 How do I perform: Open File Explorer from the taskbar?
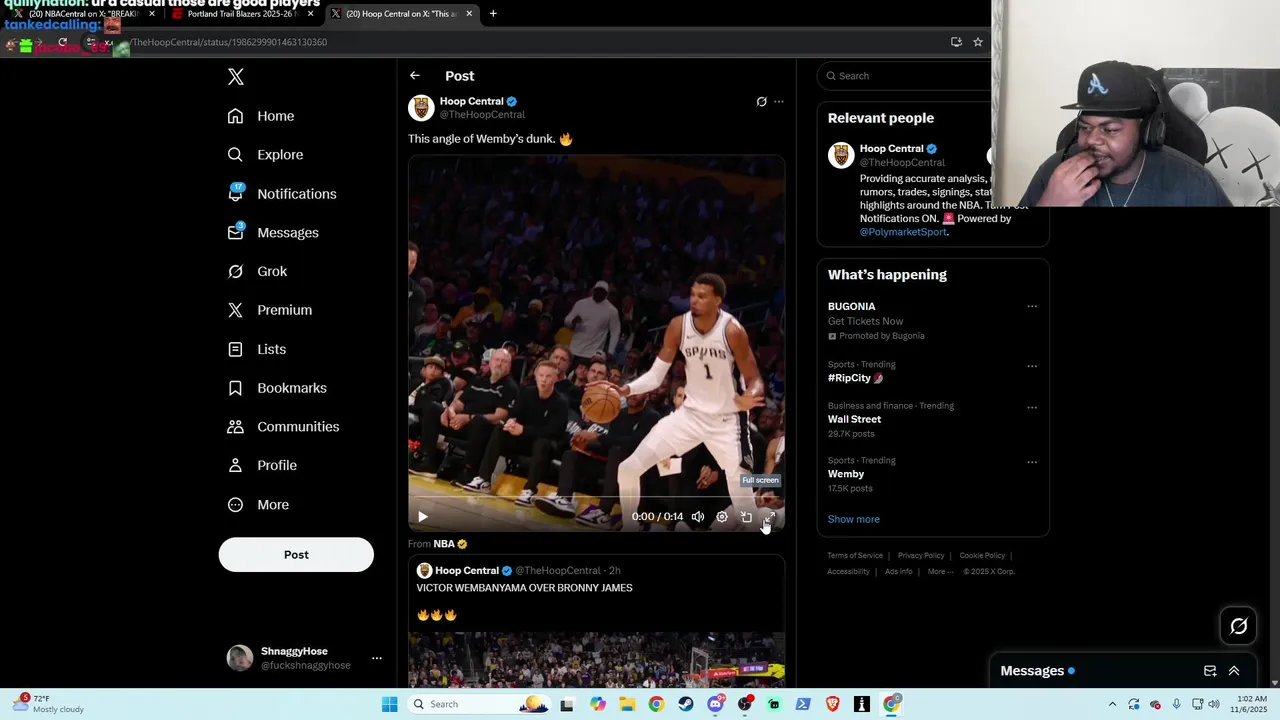tap(627, 704)
